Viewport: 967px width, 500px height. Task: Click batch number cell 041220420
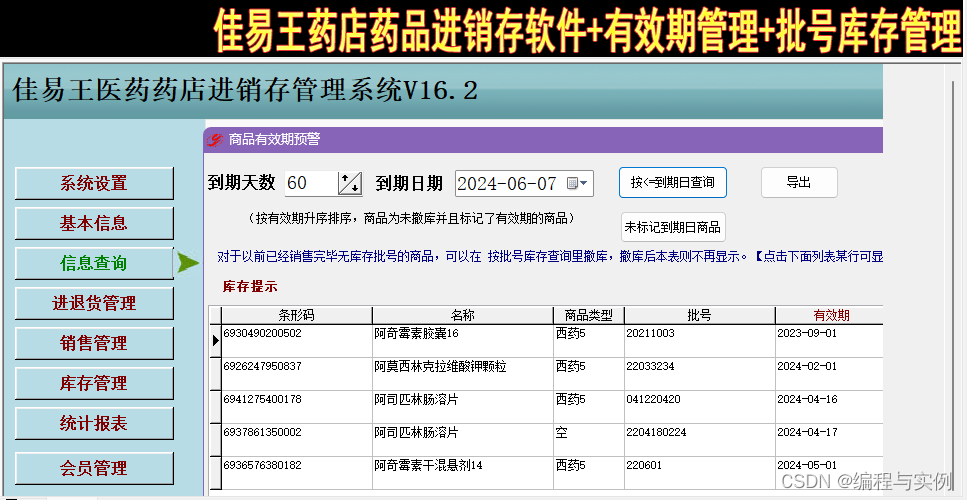point(699,407)
